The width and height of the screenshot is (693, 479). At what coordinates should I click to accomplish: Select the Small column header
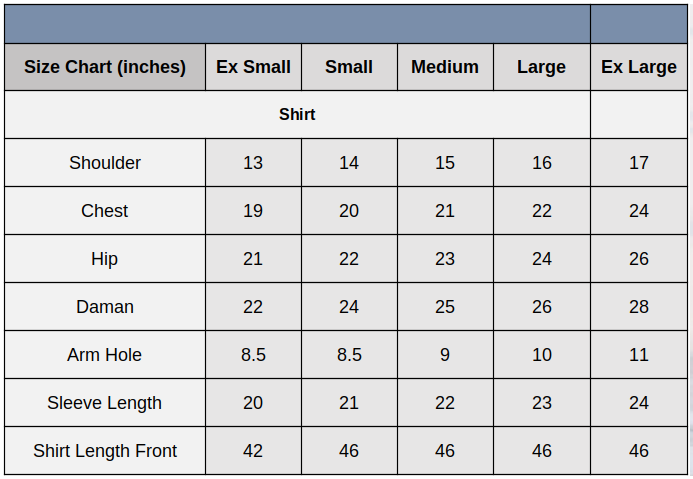(x=349, y=67)
